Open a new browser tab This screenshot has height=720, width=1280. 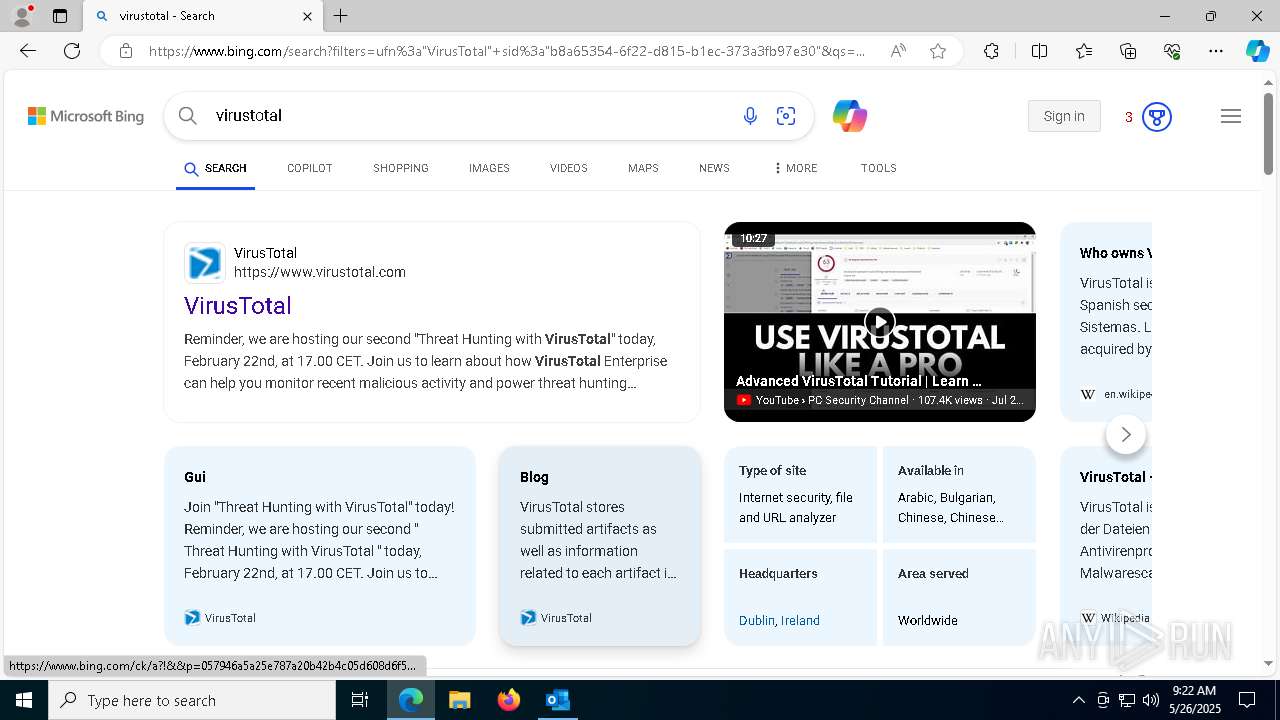point(341,16)
